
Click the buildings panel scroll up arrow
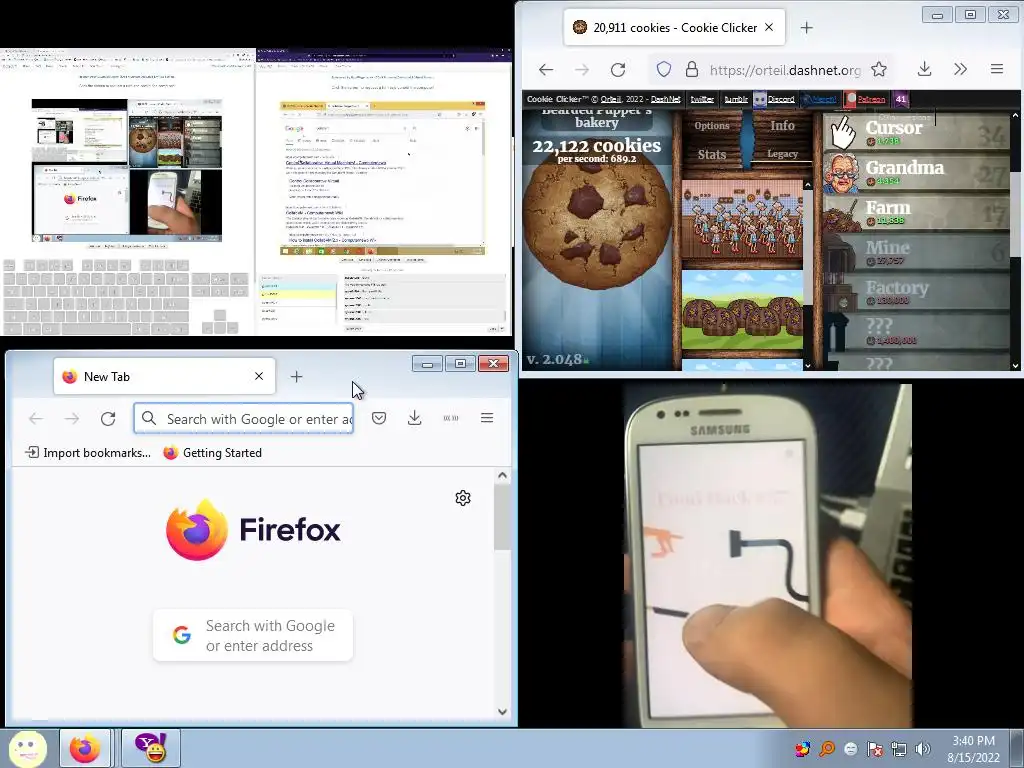[x=808, y=185]
